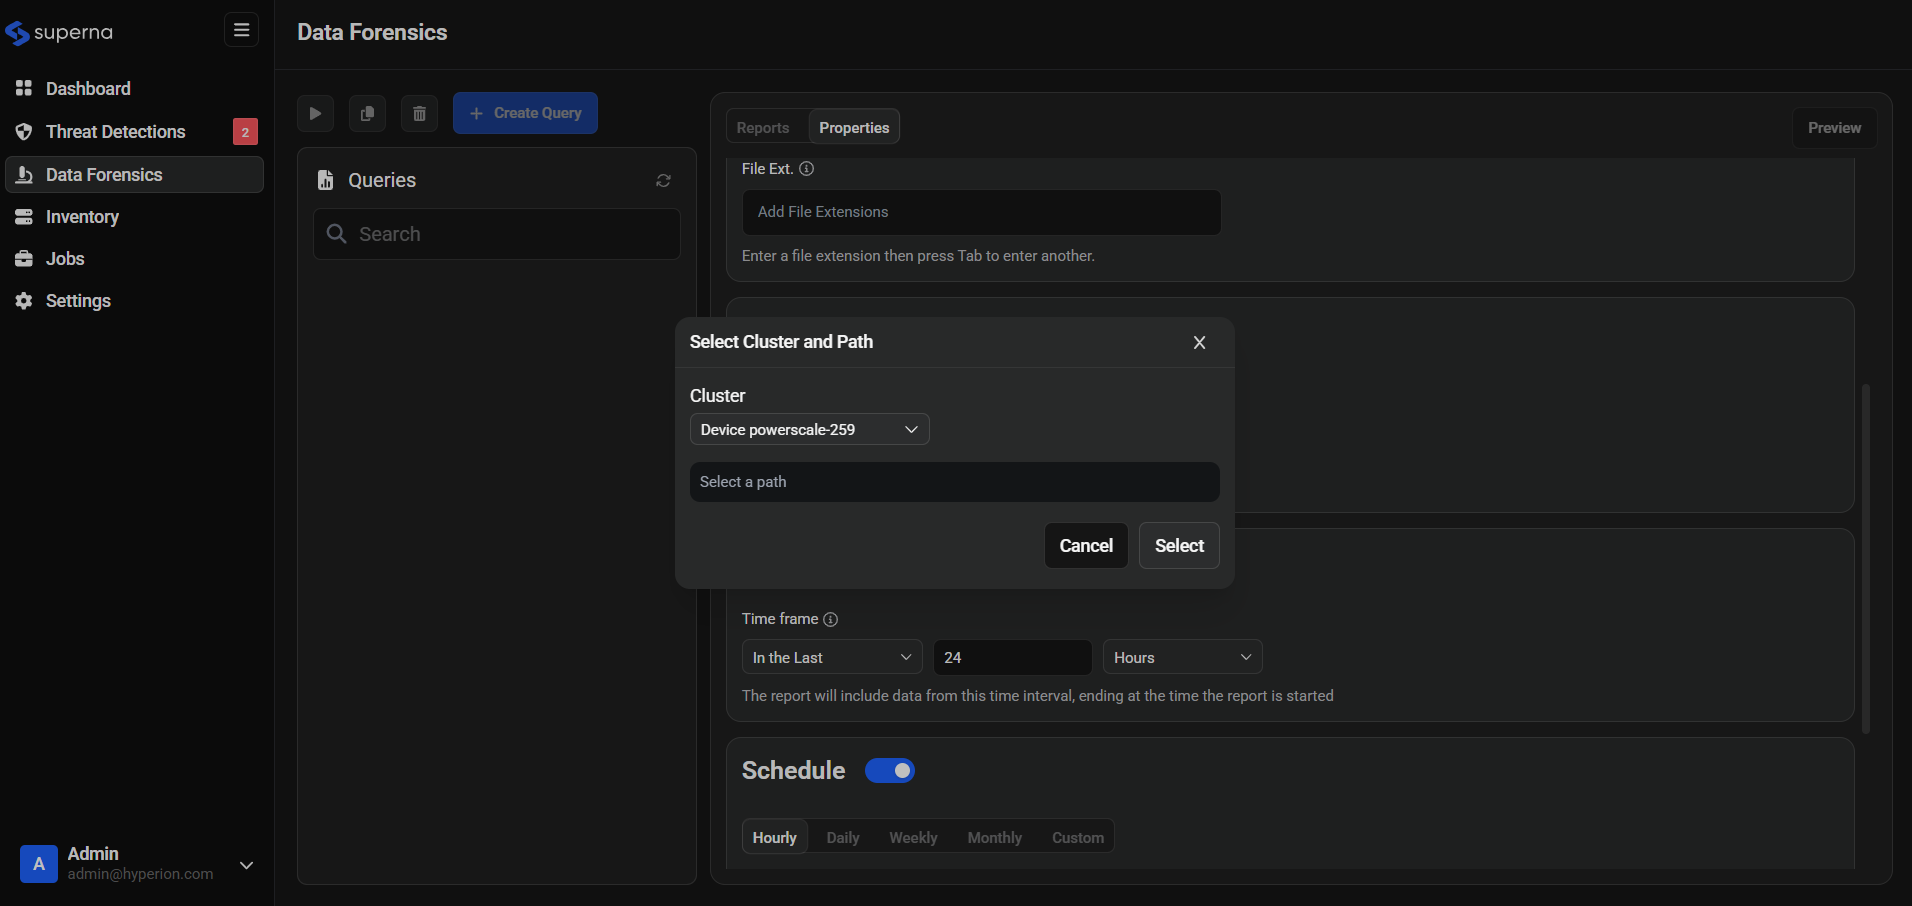
Task: Select the Hourly schedule option
Action: click(x=775, y=838)
